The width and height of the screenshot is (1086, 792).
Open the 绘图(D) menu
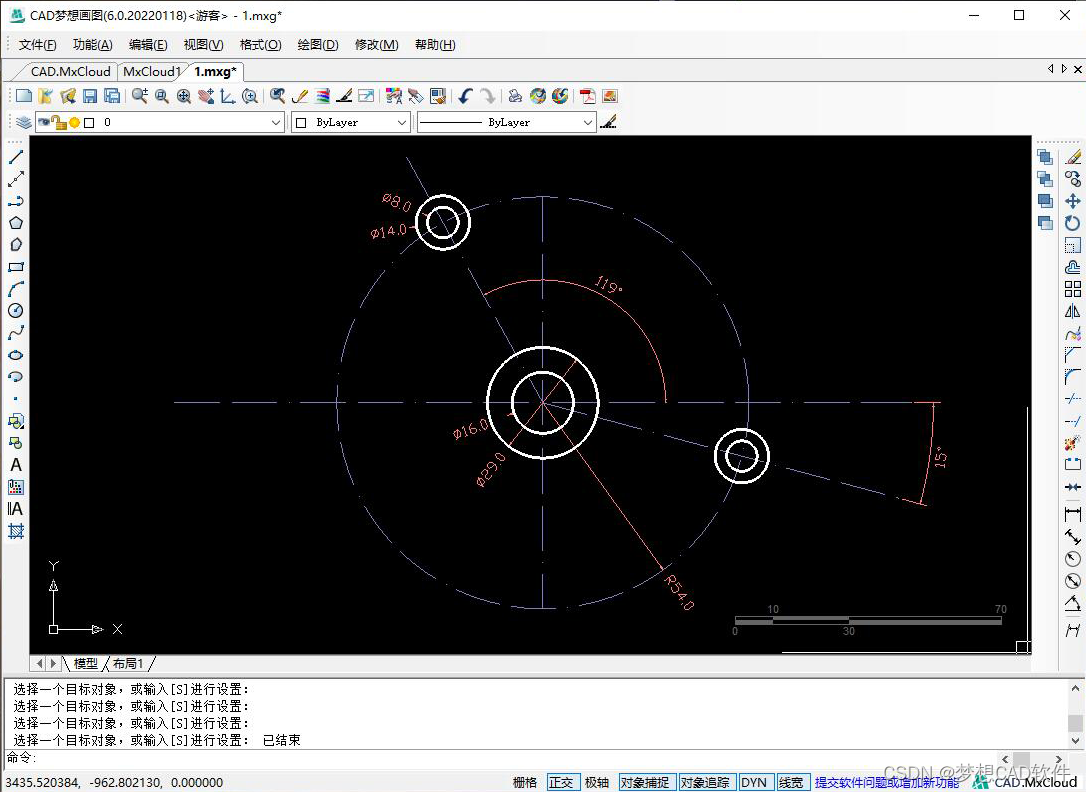coord(318,45)
